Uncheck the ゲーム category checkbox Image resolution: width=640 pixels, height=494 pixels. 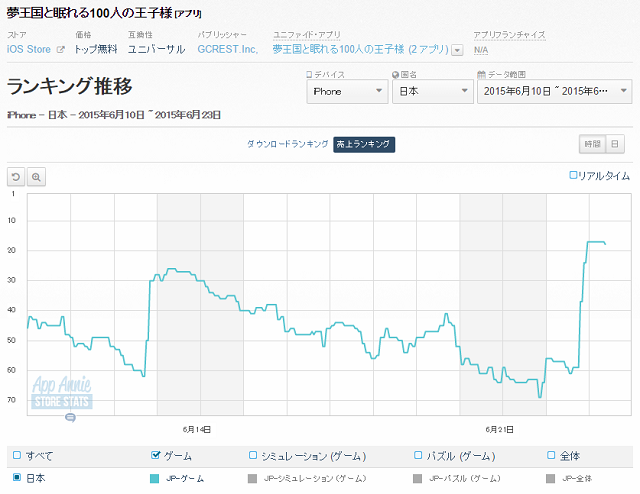(155, 455)
